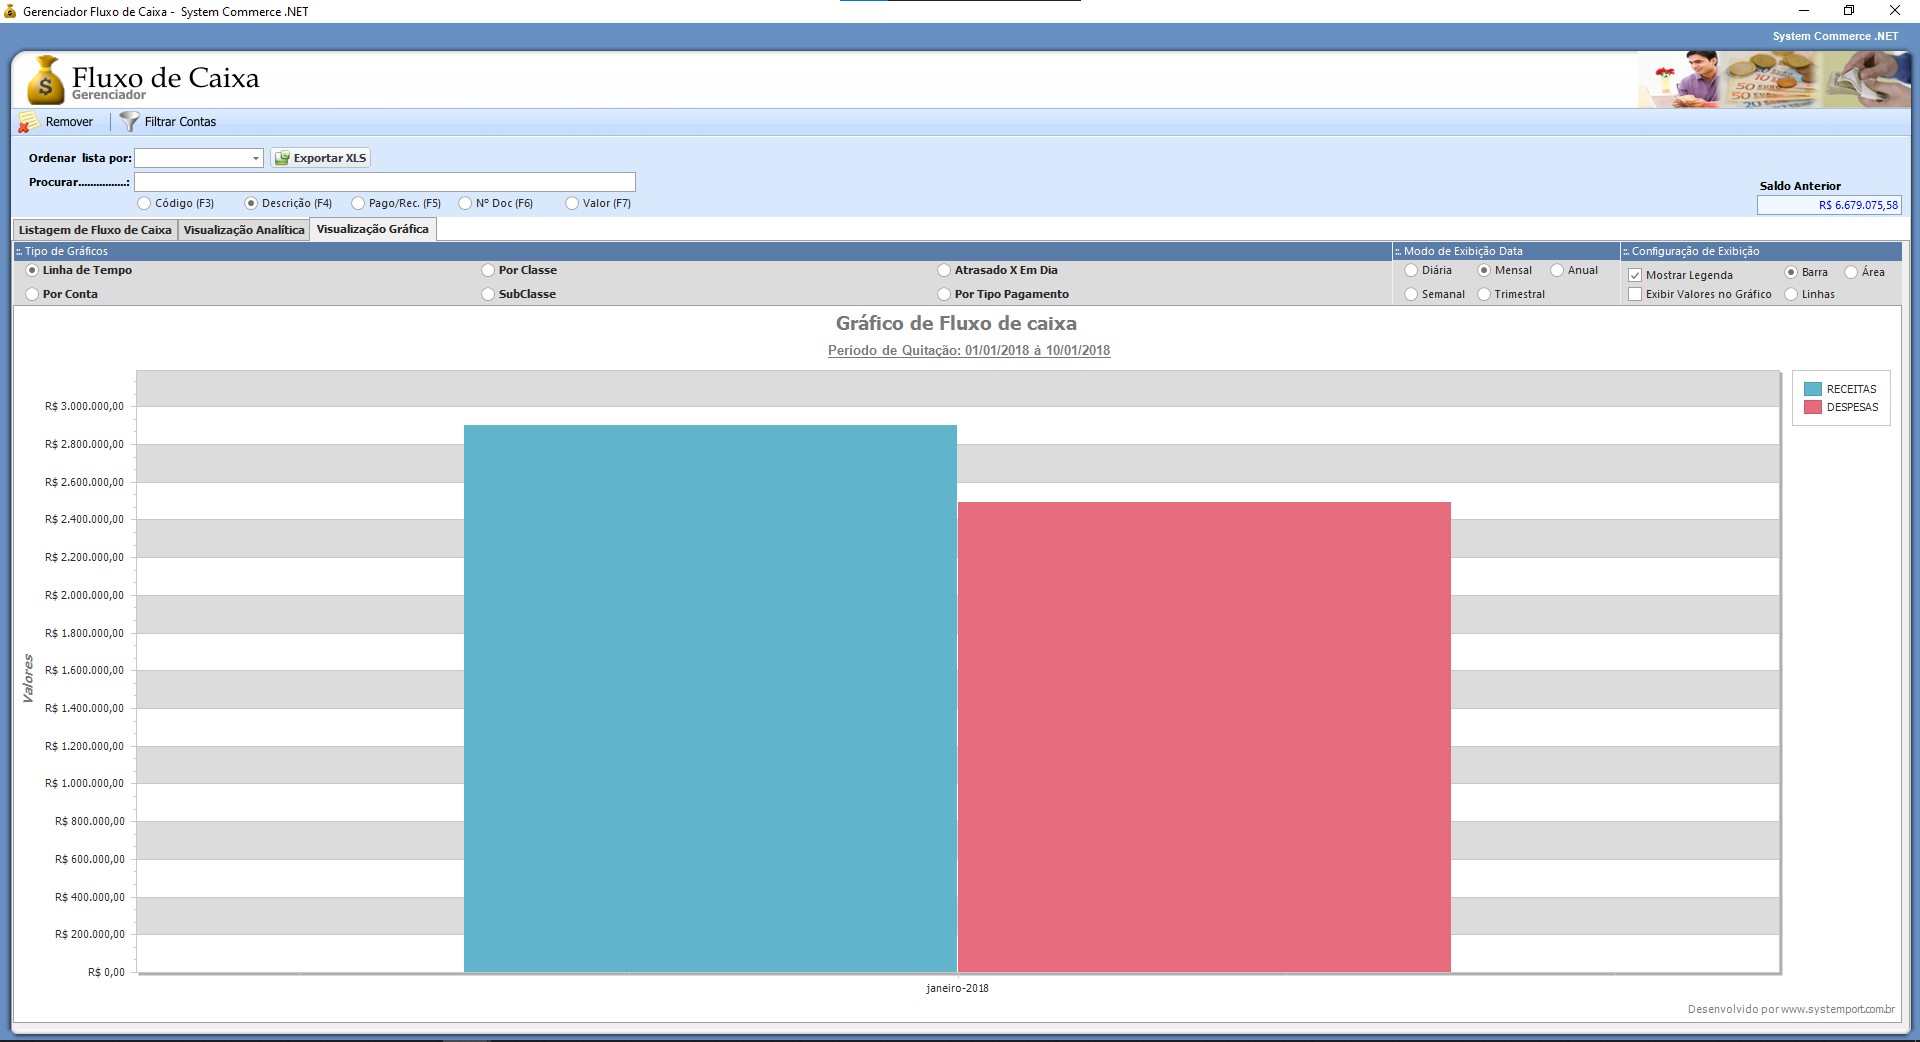Click the DESPESAS red legend swatch
Screen dimensions: 1920x1042
[x=1813, y=407]
